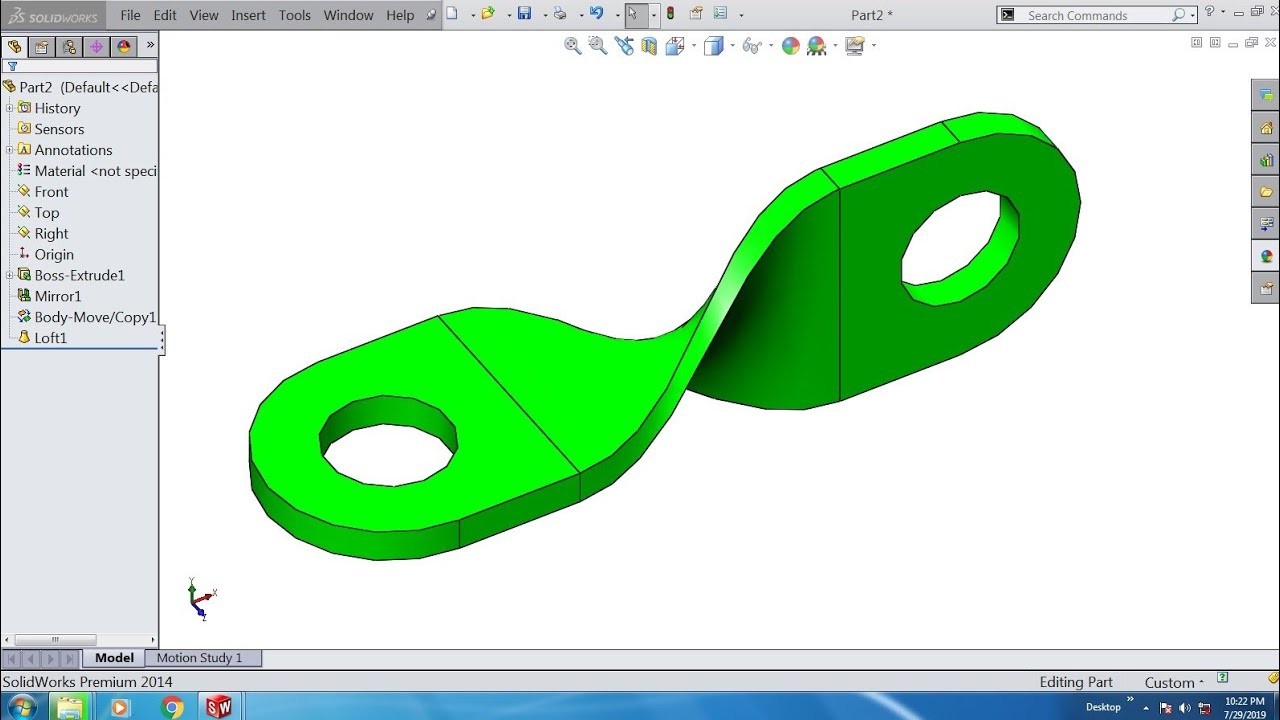Screen dimensions: 1280x720
Task: Open the View menu
Action: [204, 15]
